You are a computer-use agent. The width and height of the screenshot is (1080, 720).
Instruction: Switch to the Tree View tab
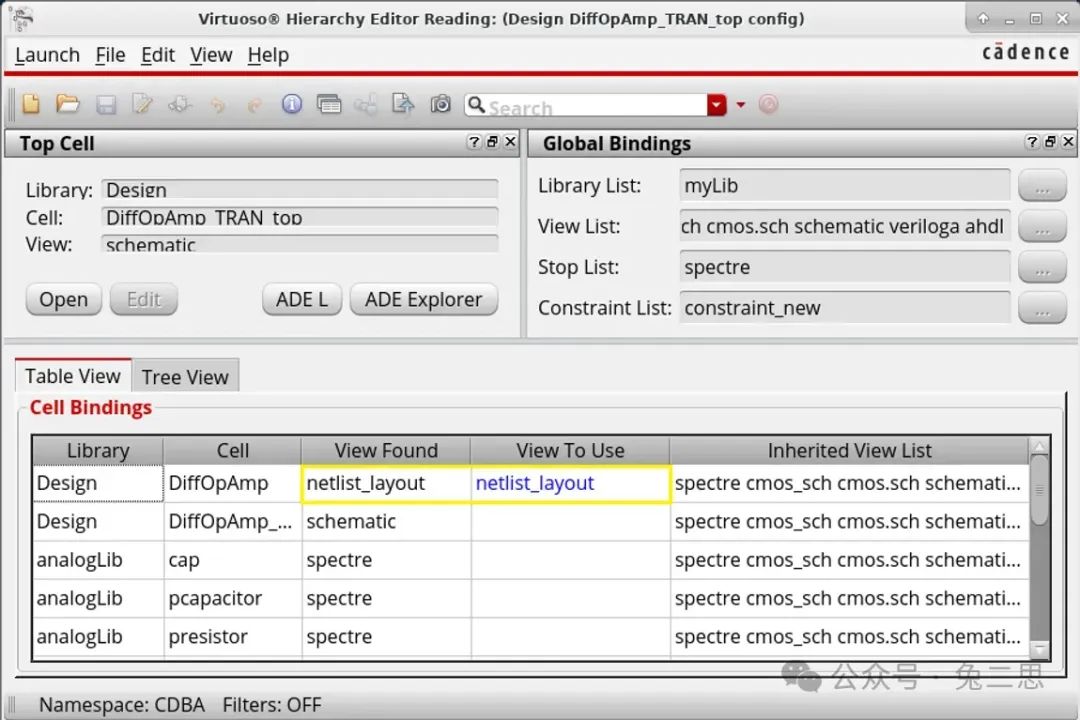tap(185, 377)
